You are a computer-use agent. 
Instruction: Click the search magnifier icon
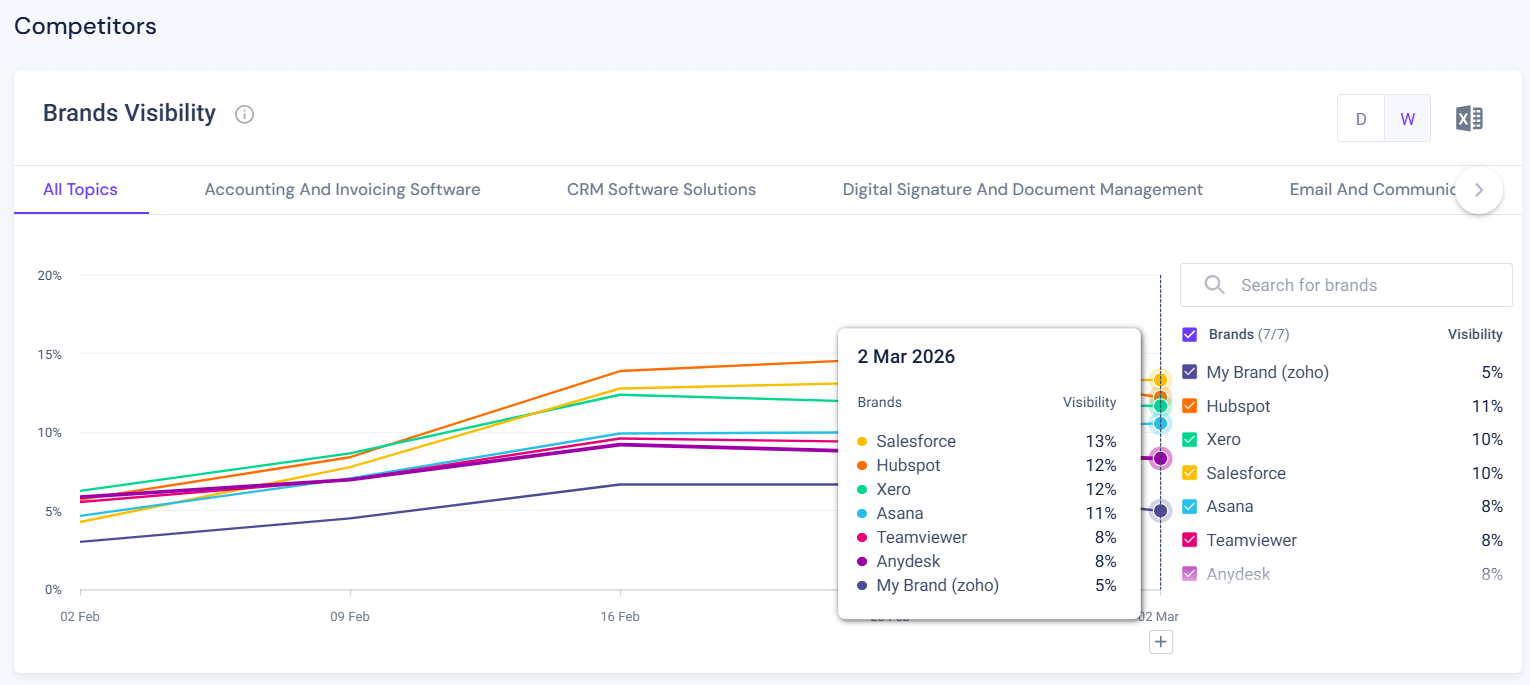point(1215,285)
